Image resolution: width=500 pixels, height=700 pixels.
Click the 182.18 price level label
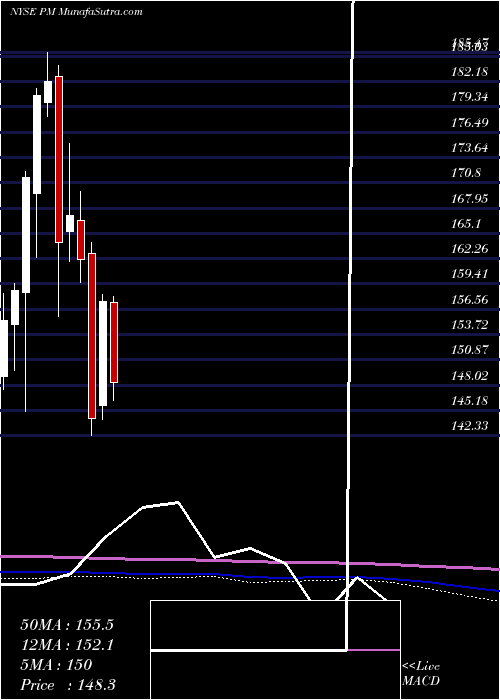tap(470, 71)
